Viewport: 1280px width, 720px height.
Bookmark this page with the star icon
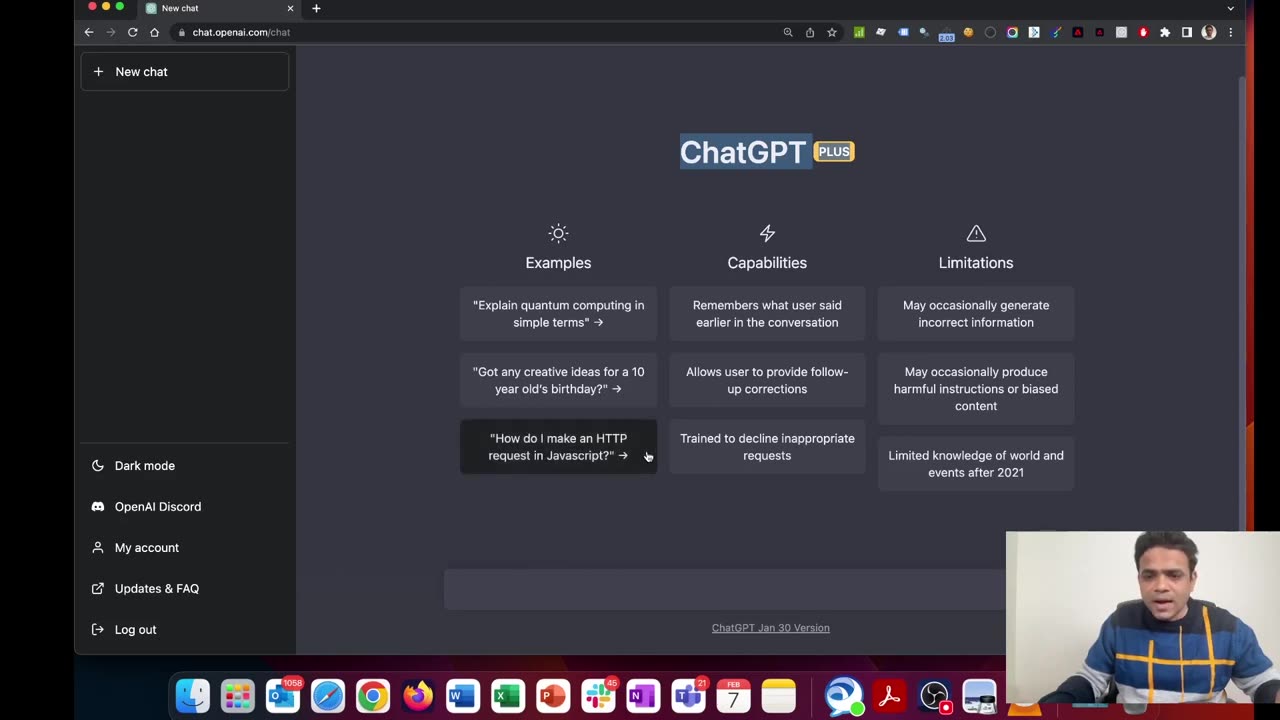(832, 32)
